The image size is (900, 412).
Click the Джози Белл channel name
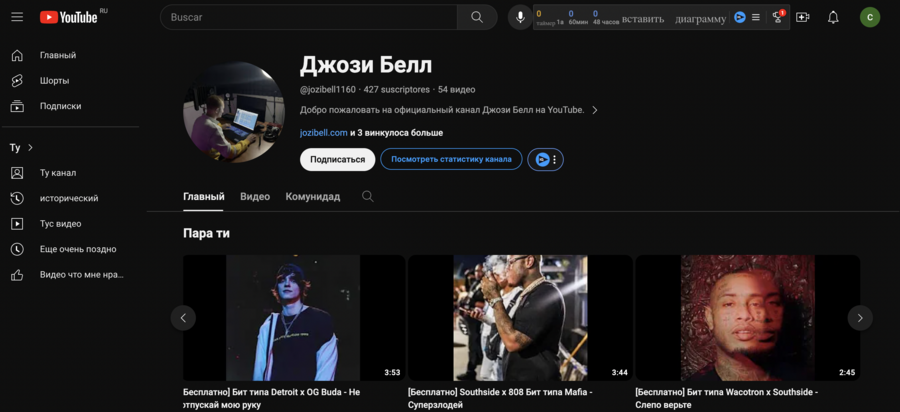click(x=366, y=65)
